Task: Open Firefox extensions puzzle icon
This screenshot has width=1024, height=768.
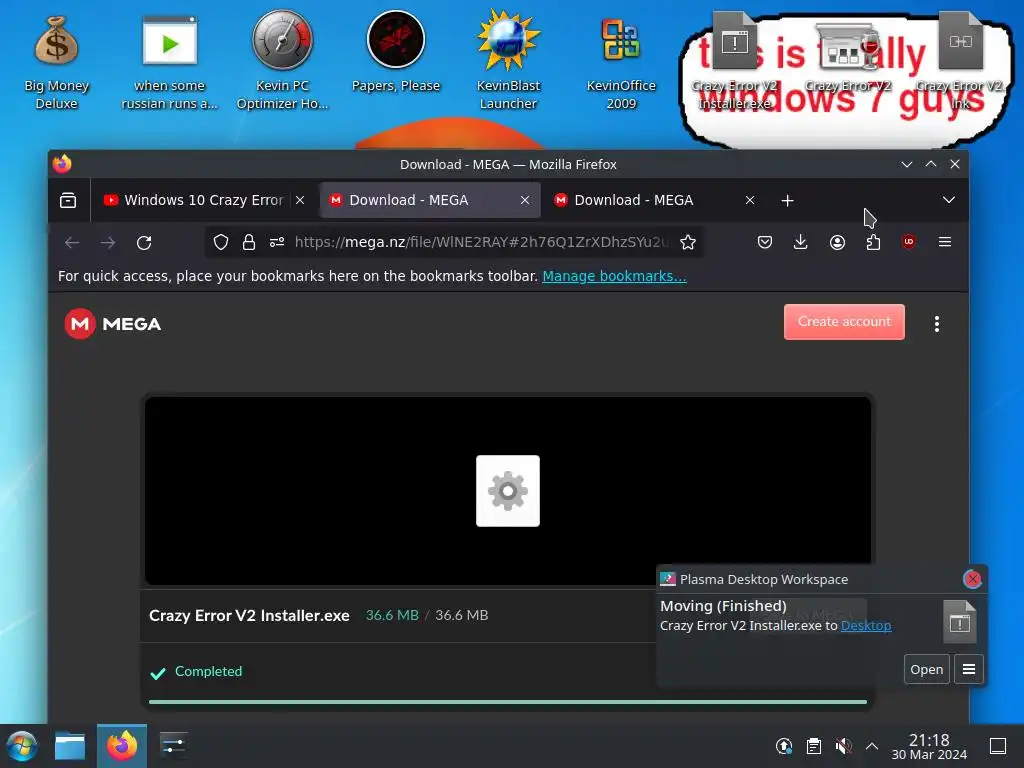Action: click(x=873, y=242)
